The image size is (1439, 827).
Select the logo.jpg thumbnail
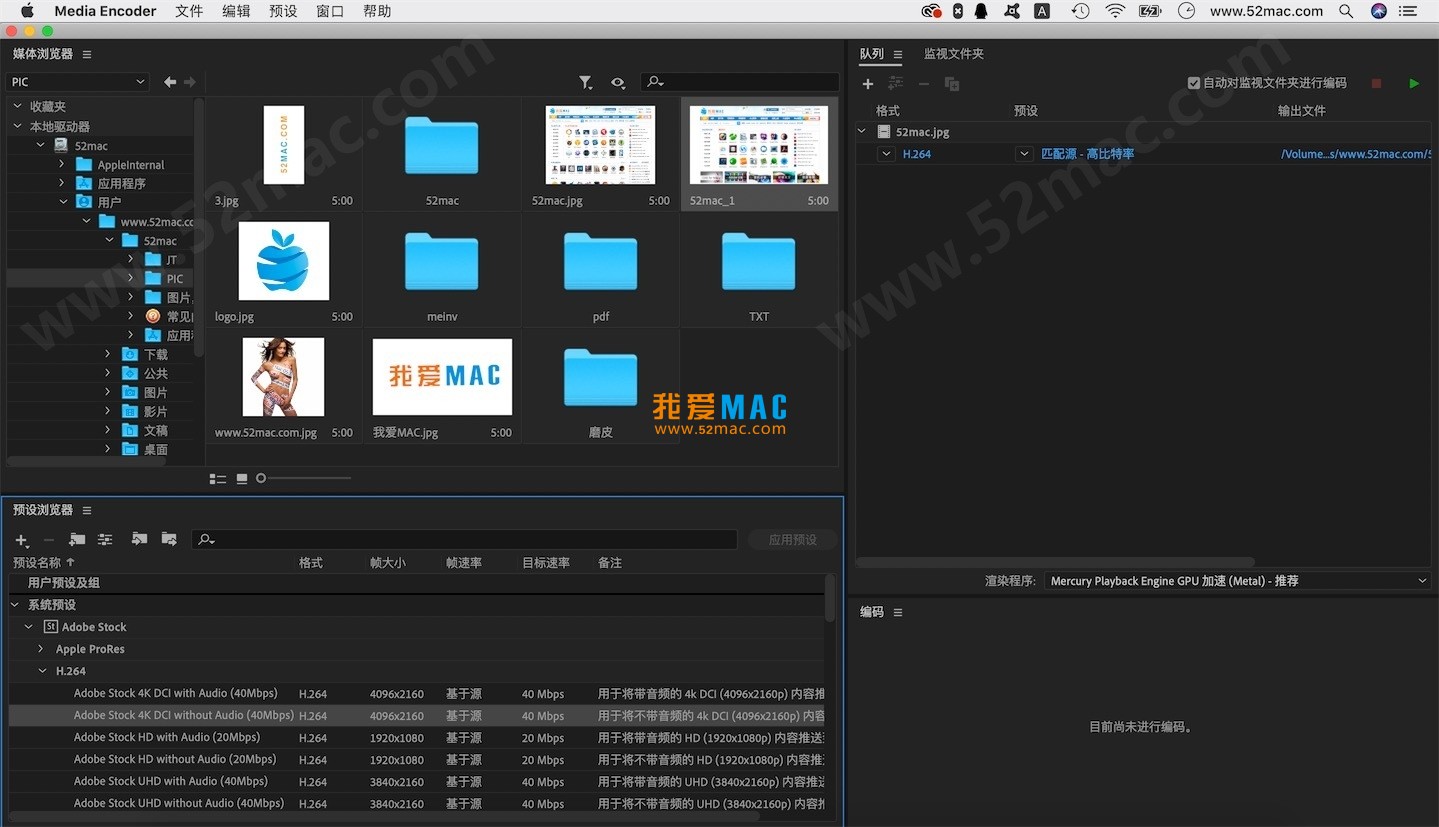[x=284, y=261]
